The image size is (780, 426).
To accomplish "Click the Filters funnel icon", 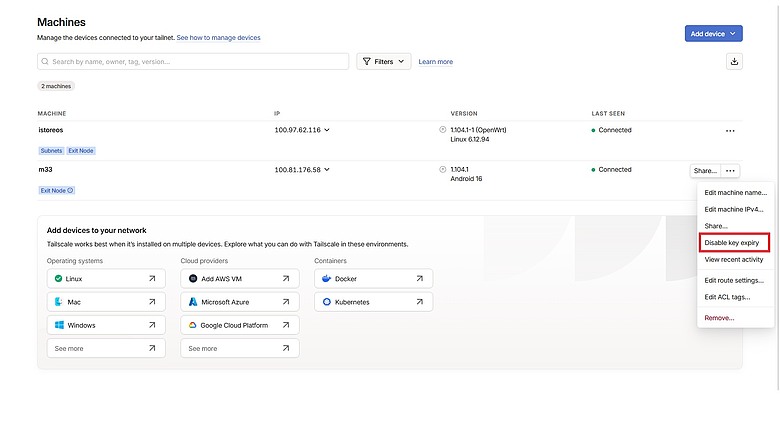I will 367,62.
